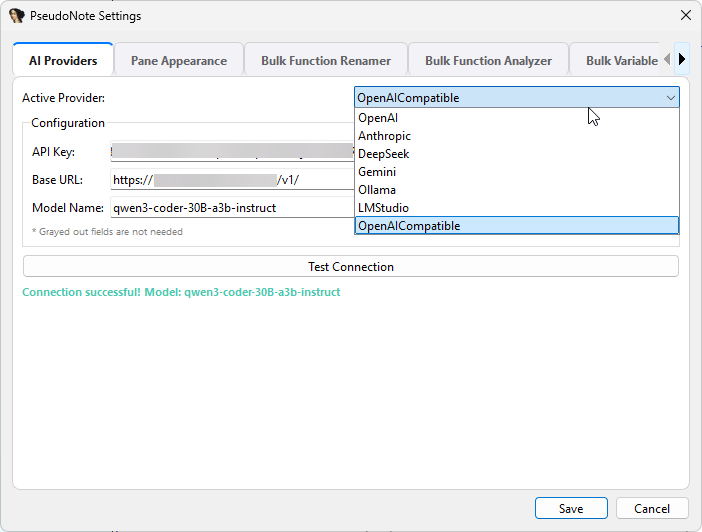
Task: Click the 'Active Provider:' label
Action: tap(63, 98)
